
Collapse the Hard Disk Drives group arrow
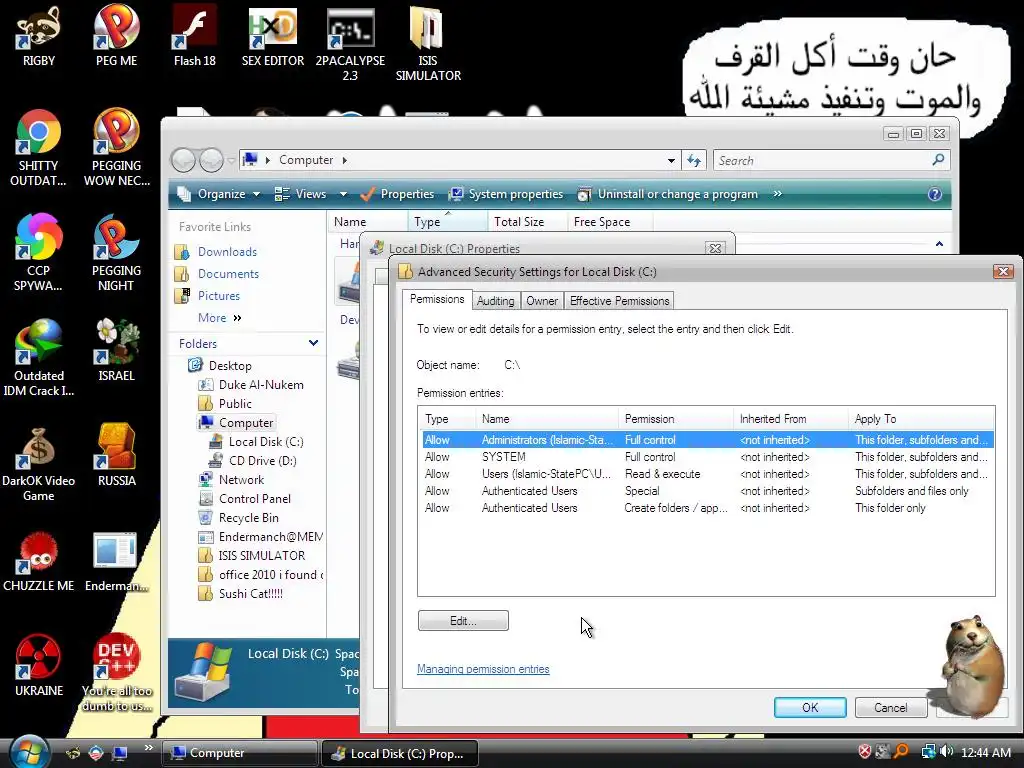point(939,244)
